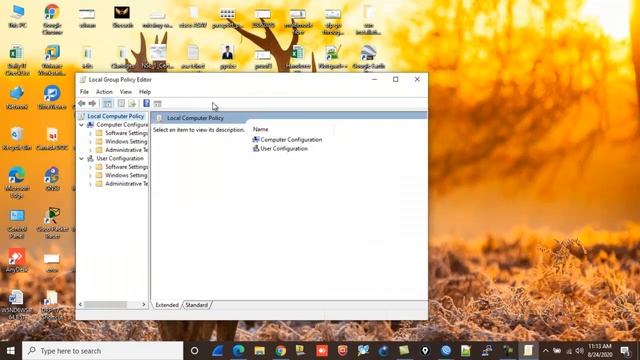Click the Forward arrow in the toolbar
Image resolution: width=640 pixels, height=360 pixels.
[92, 104]
